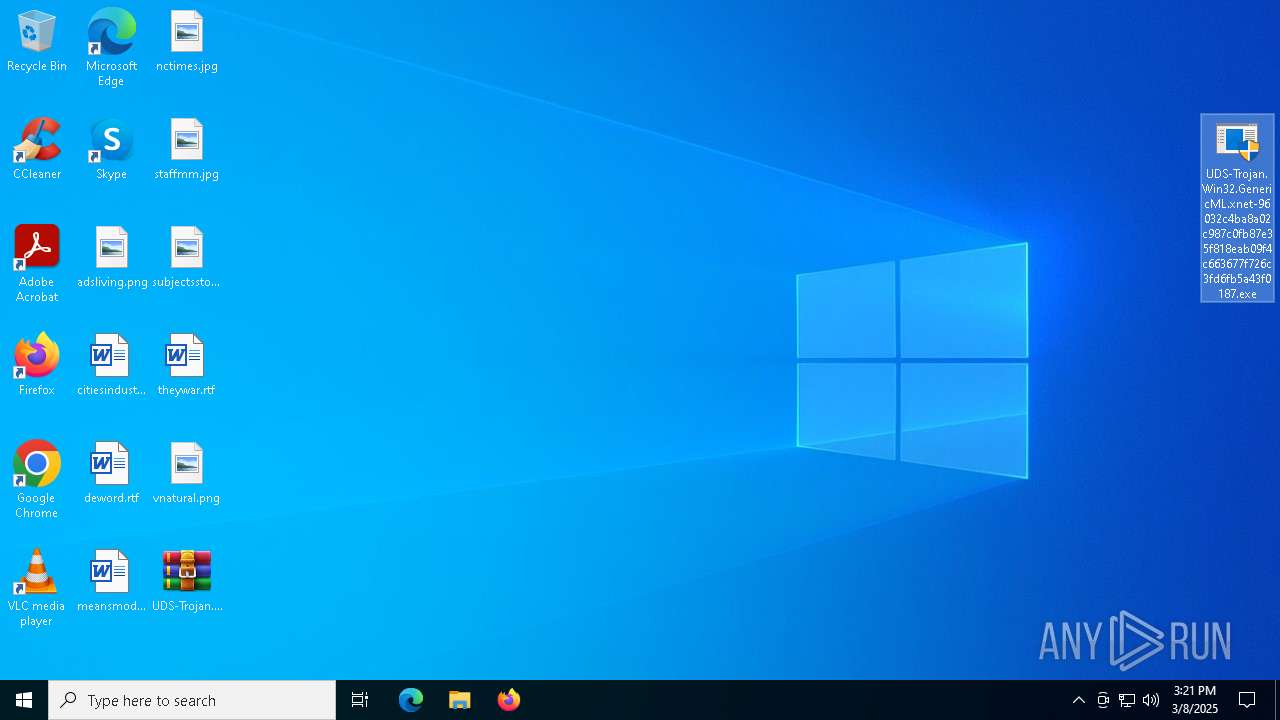Viewport: 1280px width, 720px height.
Task: Open the Windows Start menu
Action: 24,700
